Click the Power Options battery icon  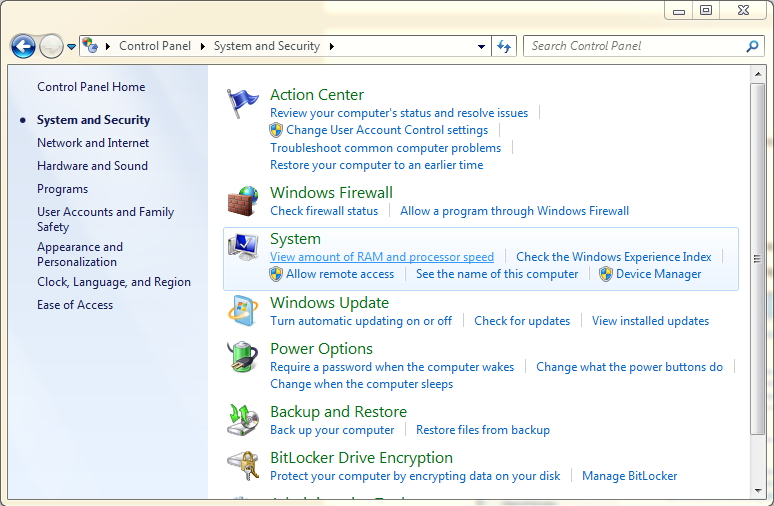coord(242,357)
